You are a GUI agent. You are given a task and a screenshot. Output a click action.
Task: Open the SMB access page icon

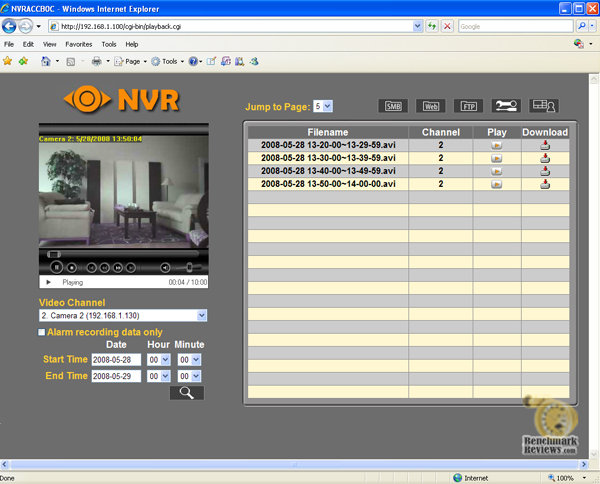point(393,106)
